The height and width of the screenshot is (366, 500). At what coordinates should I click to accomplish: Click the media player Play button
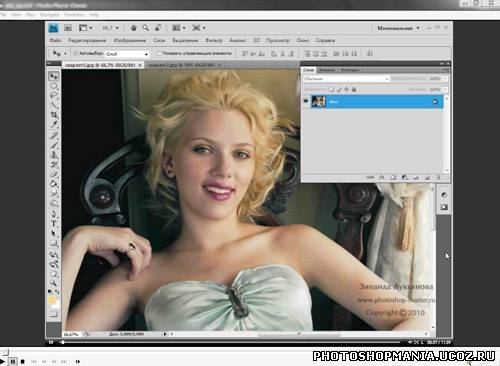(3, 361)
